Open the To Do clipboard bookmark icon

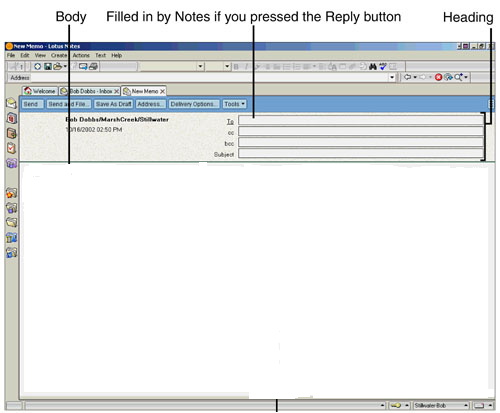pos(11,148)
